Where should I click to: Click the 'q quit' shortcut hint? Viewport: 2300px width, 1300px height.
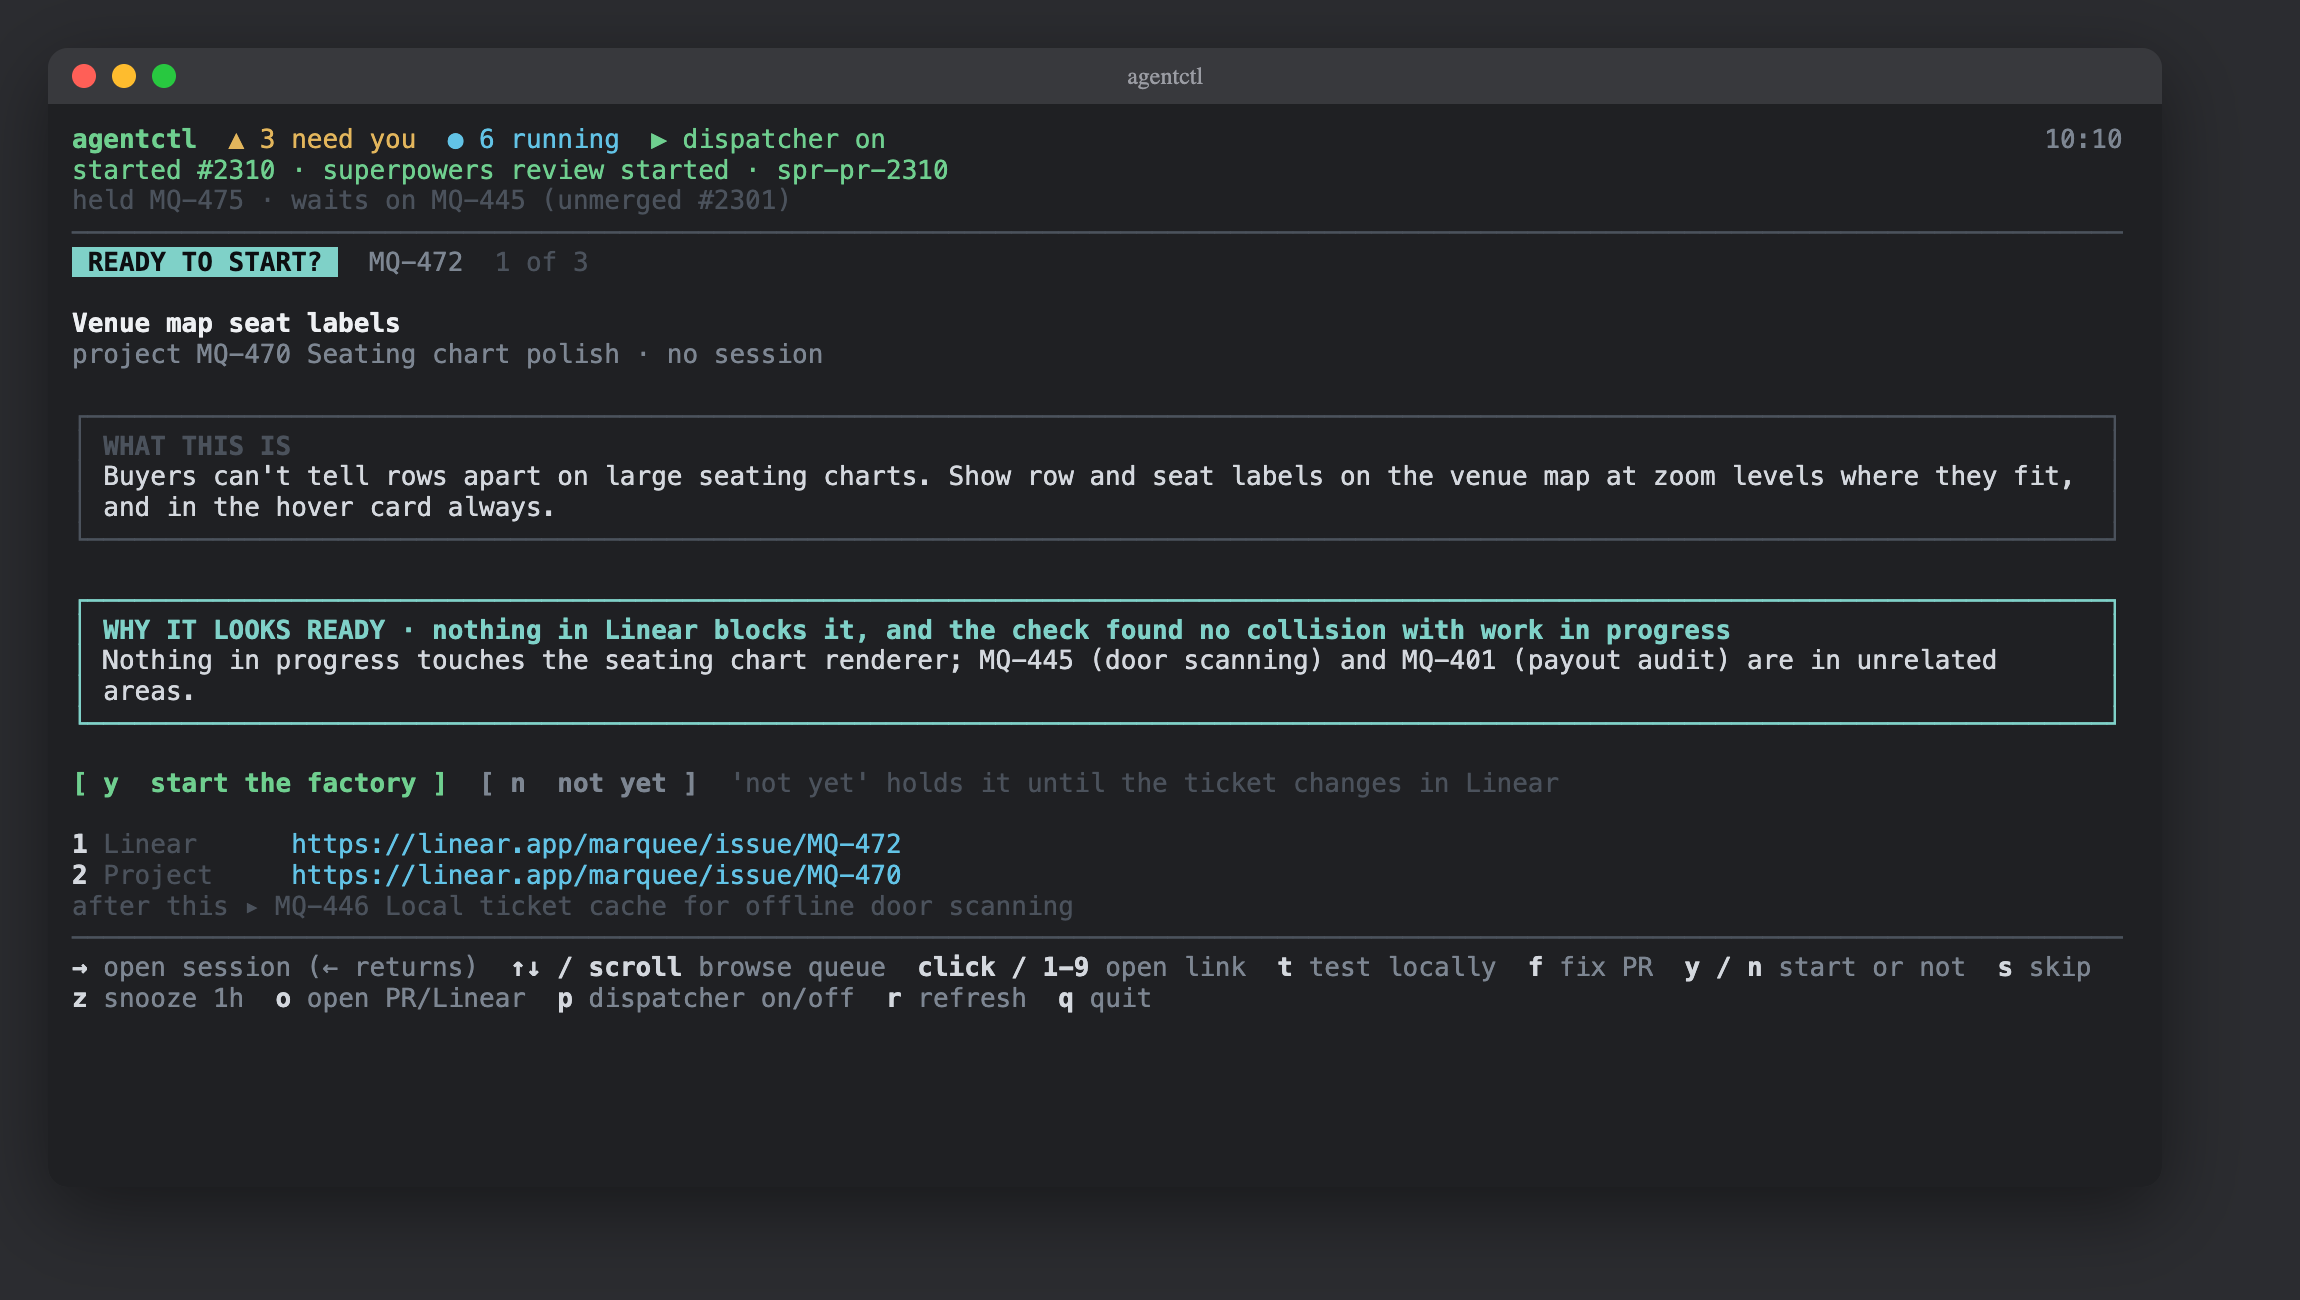coord(1105,998)
